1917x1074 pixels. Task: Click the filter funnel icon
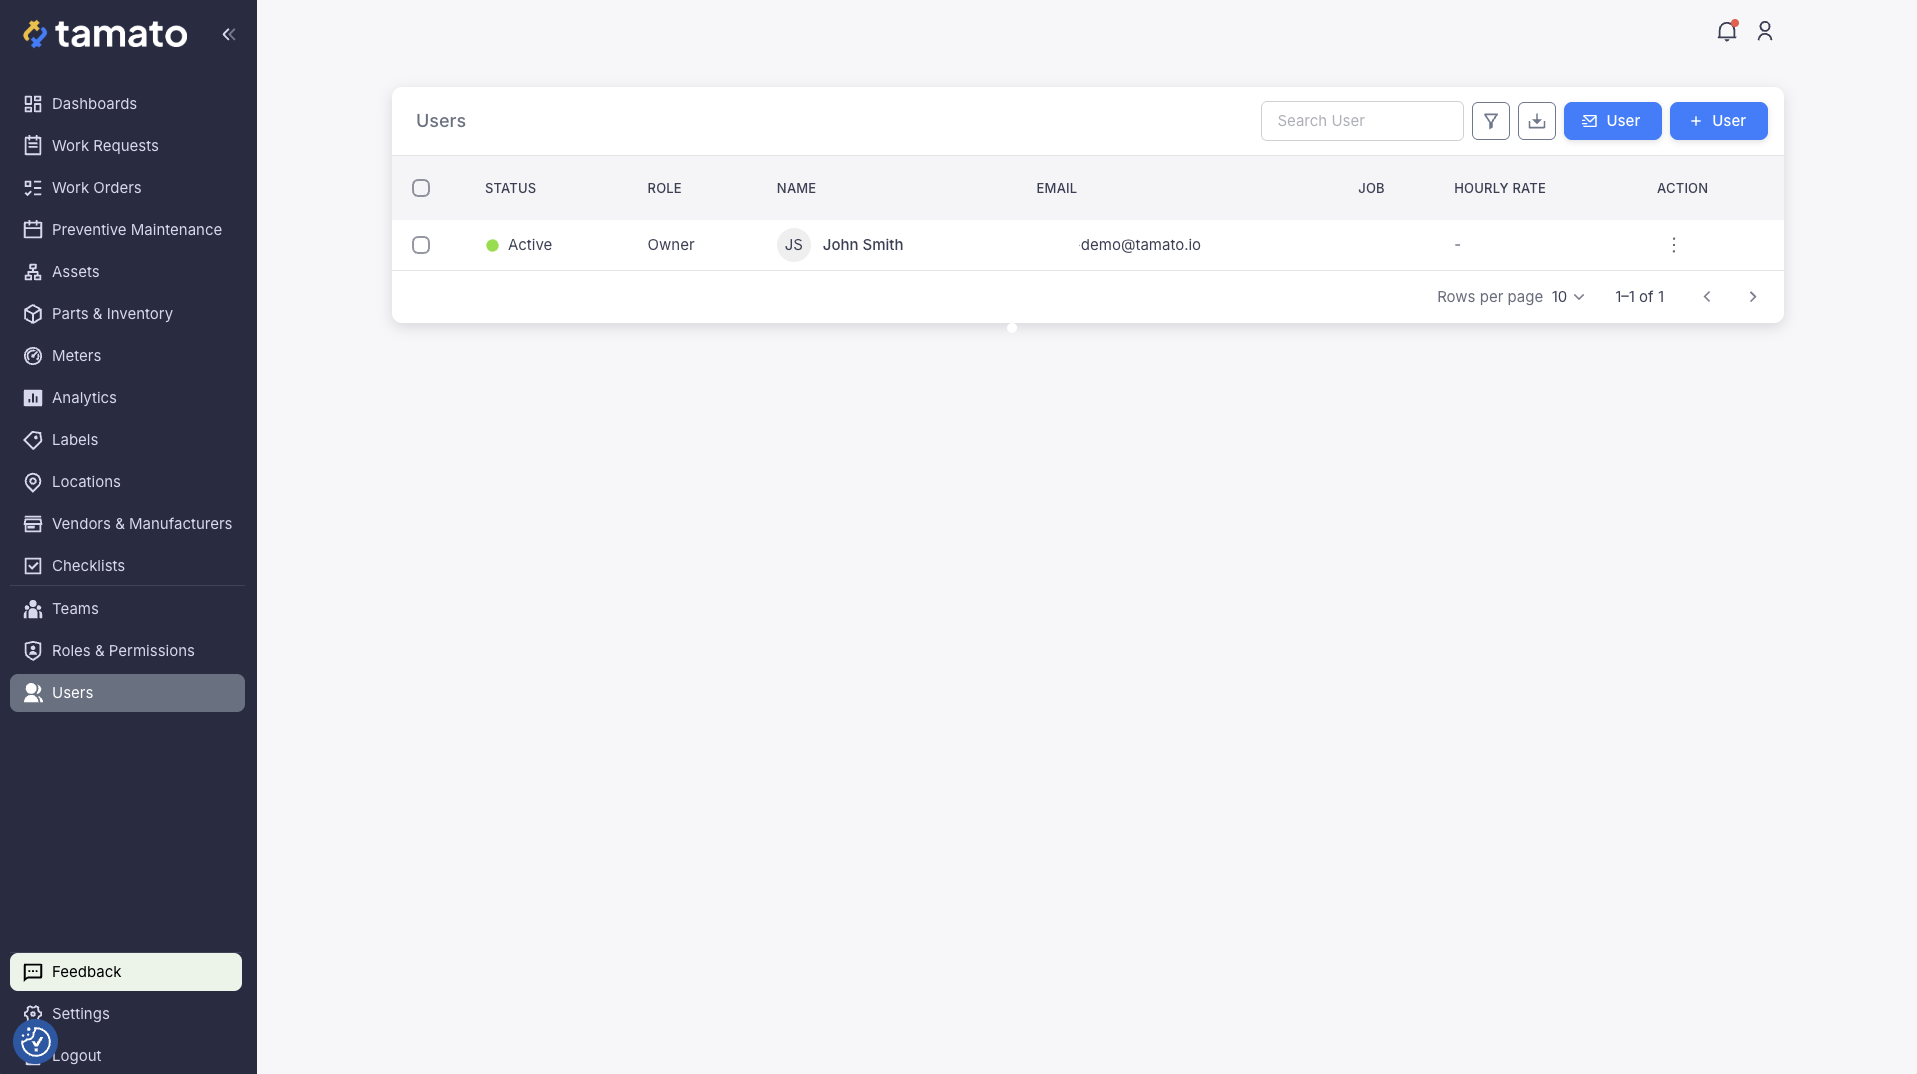(x=1490, y=121)
